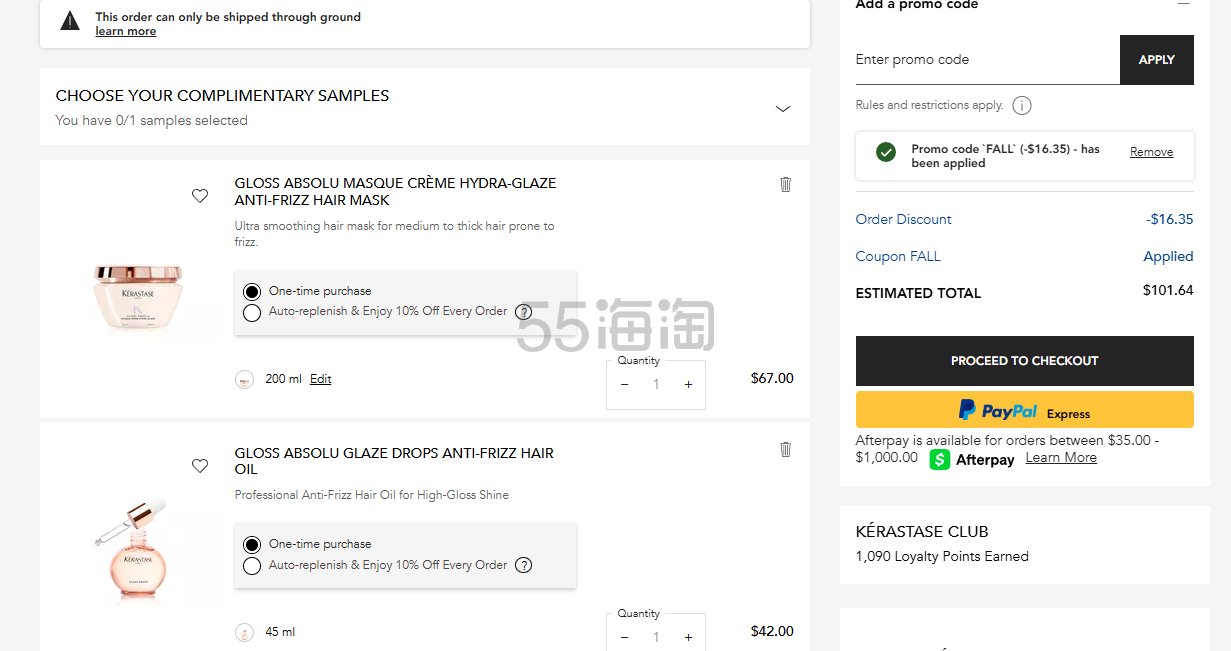Collapse the Add a promo code section
The height and width of the screenshot is (651, 1231).
(x=1183, y=4)
